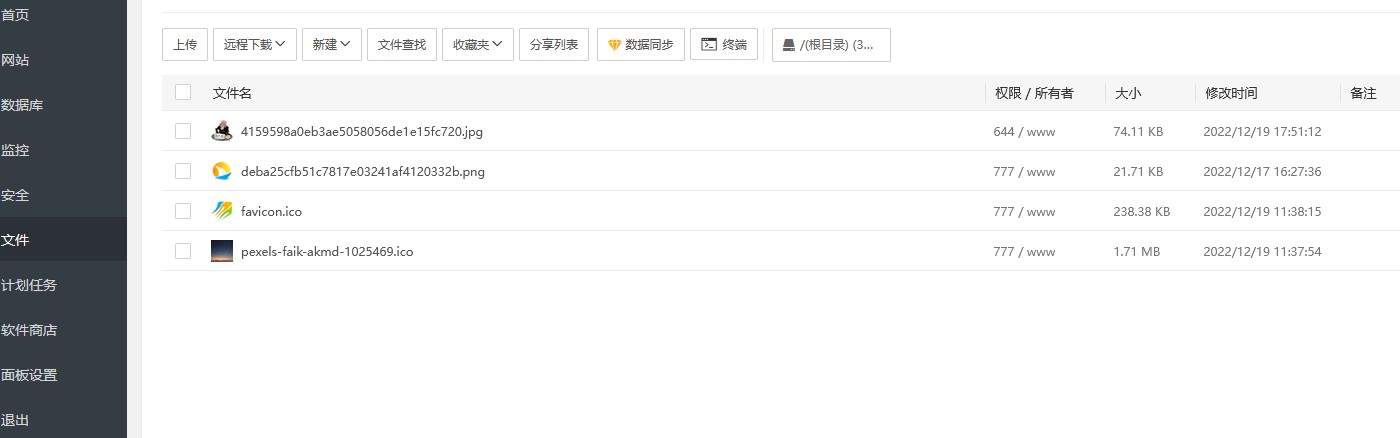The height and width of the screenshot is (438, 1400).
Task: Click the 上传 upload button
Action: [185, 45]
